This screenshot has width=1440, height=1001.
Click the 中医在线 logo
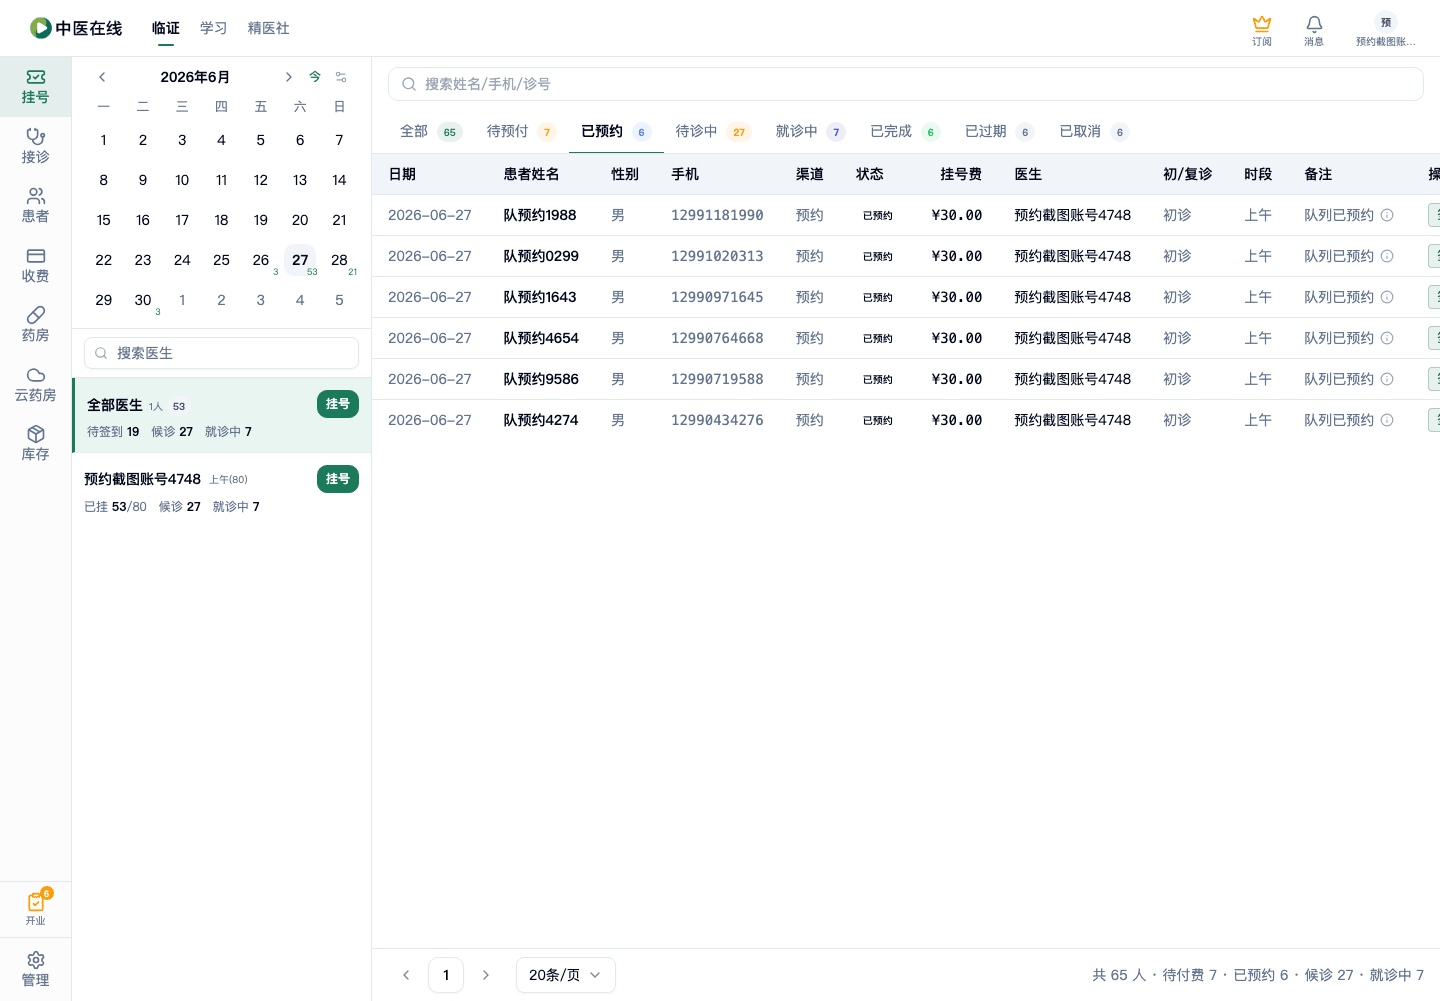tap(76, 28)
